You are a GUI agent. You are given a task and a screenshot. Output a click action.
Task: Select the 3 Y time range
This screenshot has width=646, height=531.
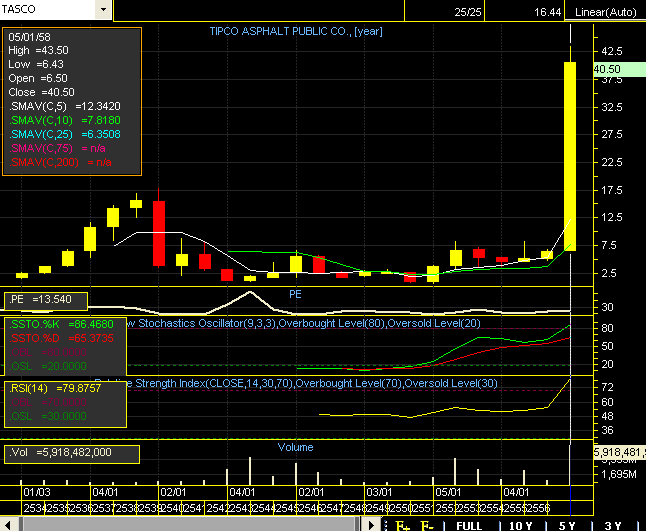pos(613,526)
